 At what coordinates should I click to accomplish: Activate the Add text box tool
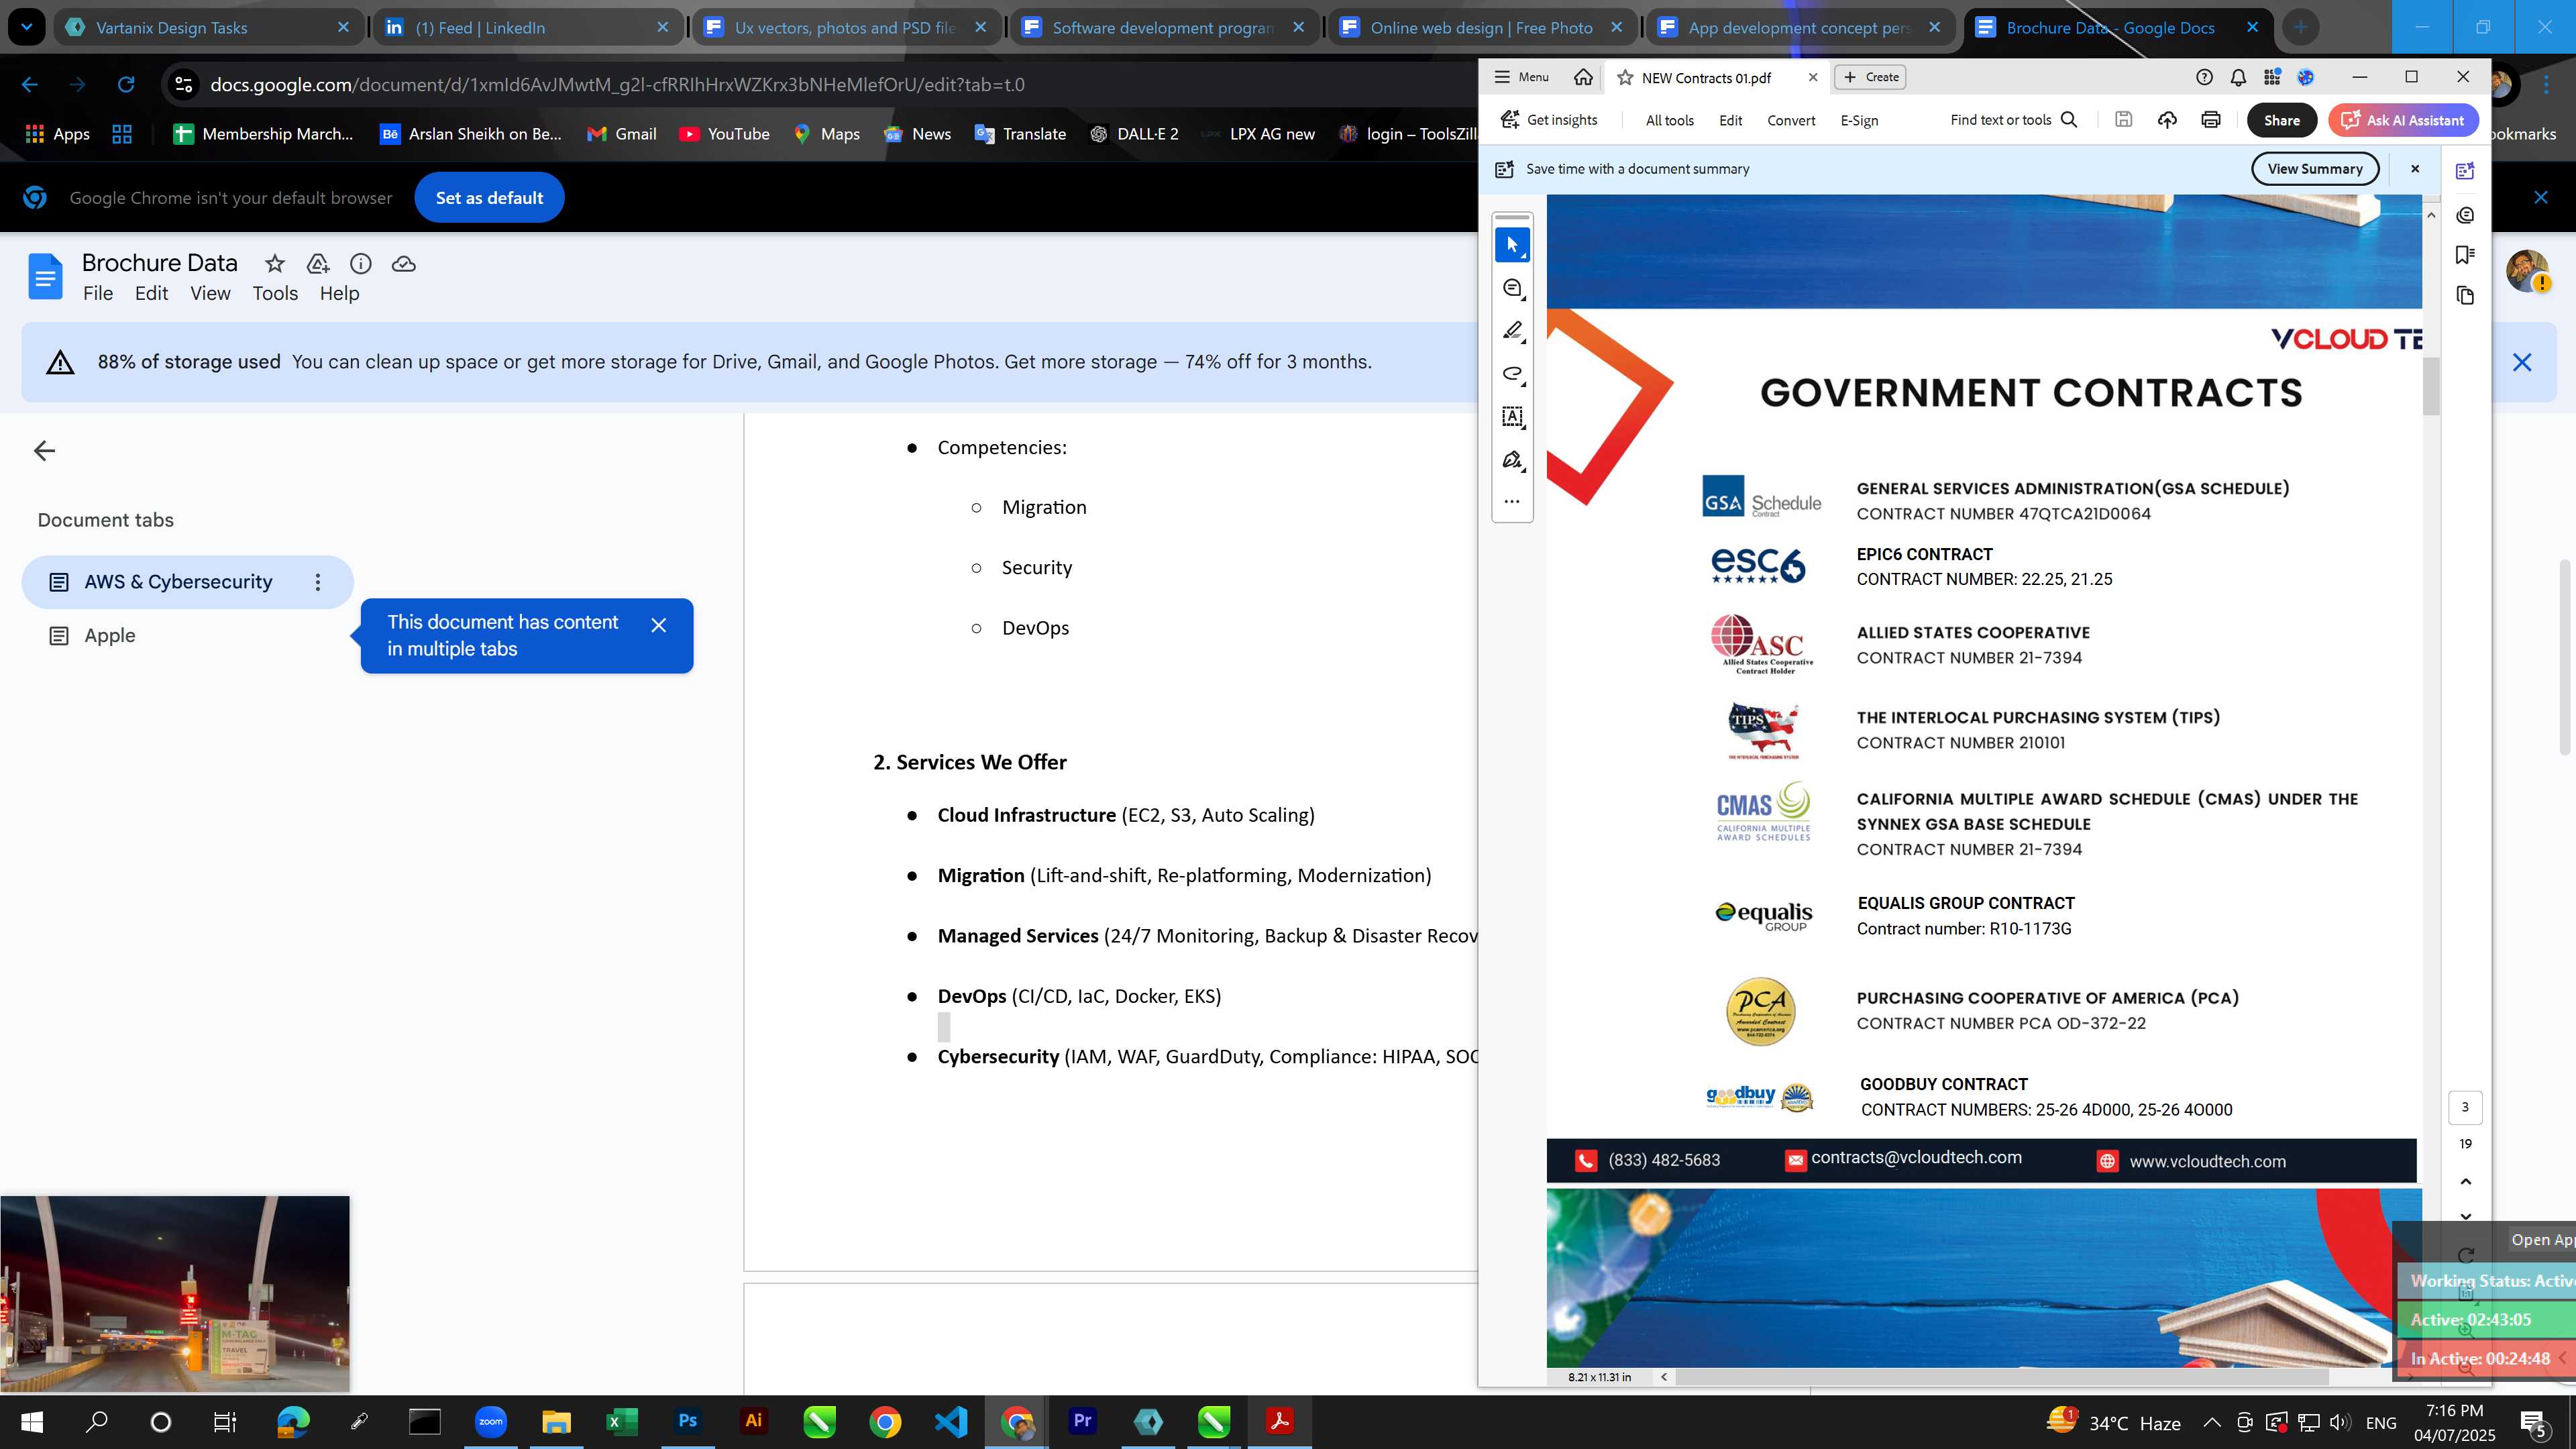coord(1512,417)
